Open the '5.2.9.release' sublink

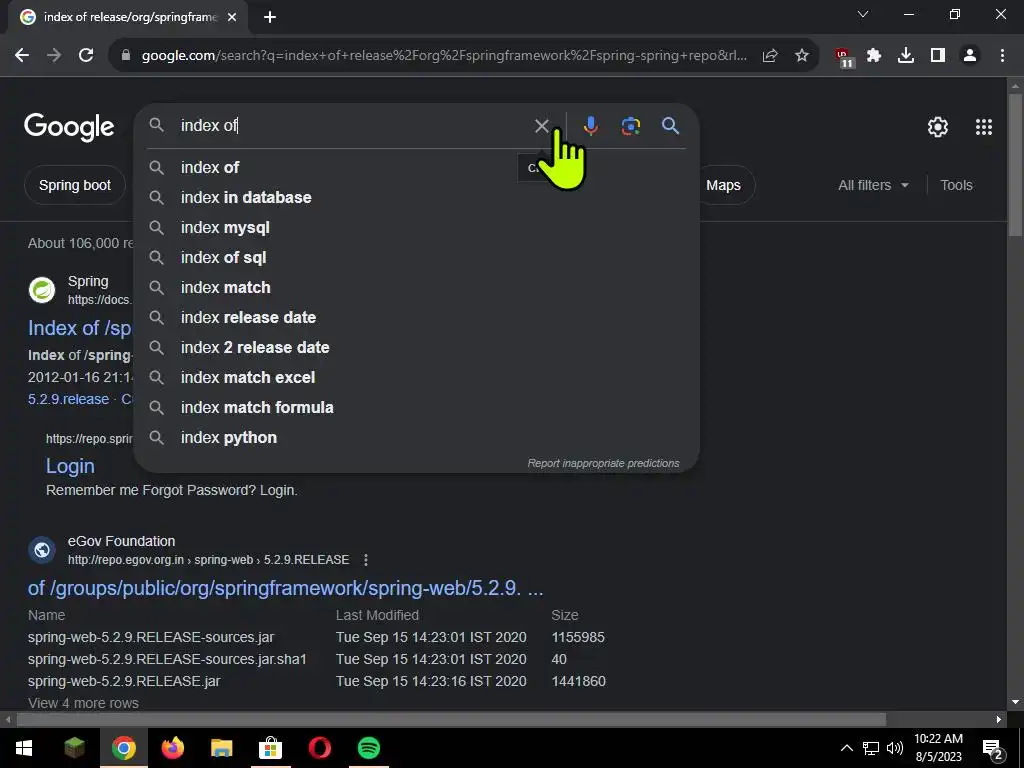click(68, 399)
